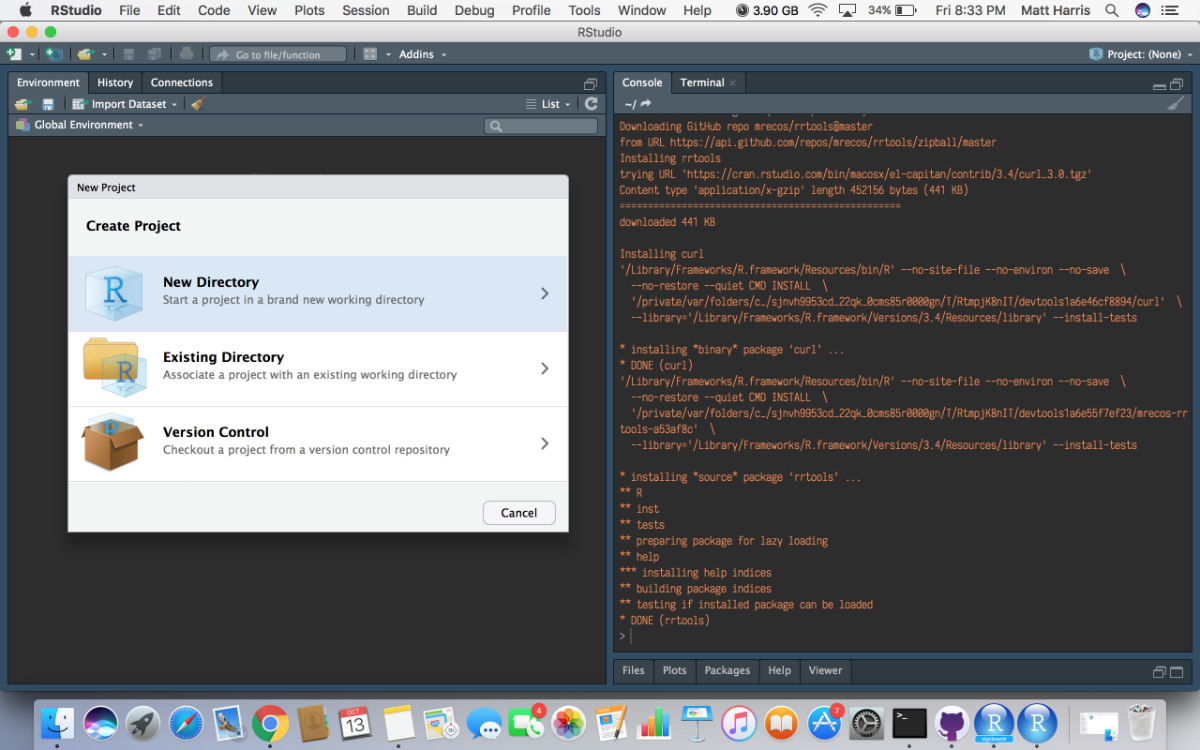Switch to the Viewer tab
Viewport: 1200px width, 750px height.
826,671
